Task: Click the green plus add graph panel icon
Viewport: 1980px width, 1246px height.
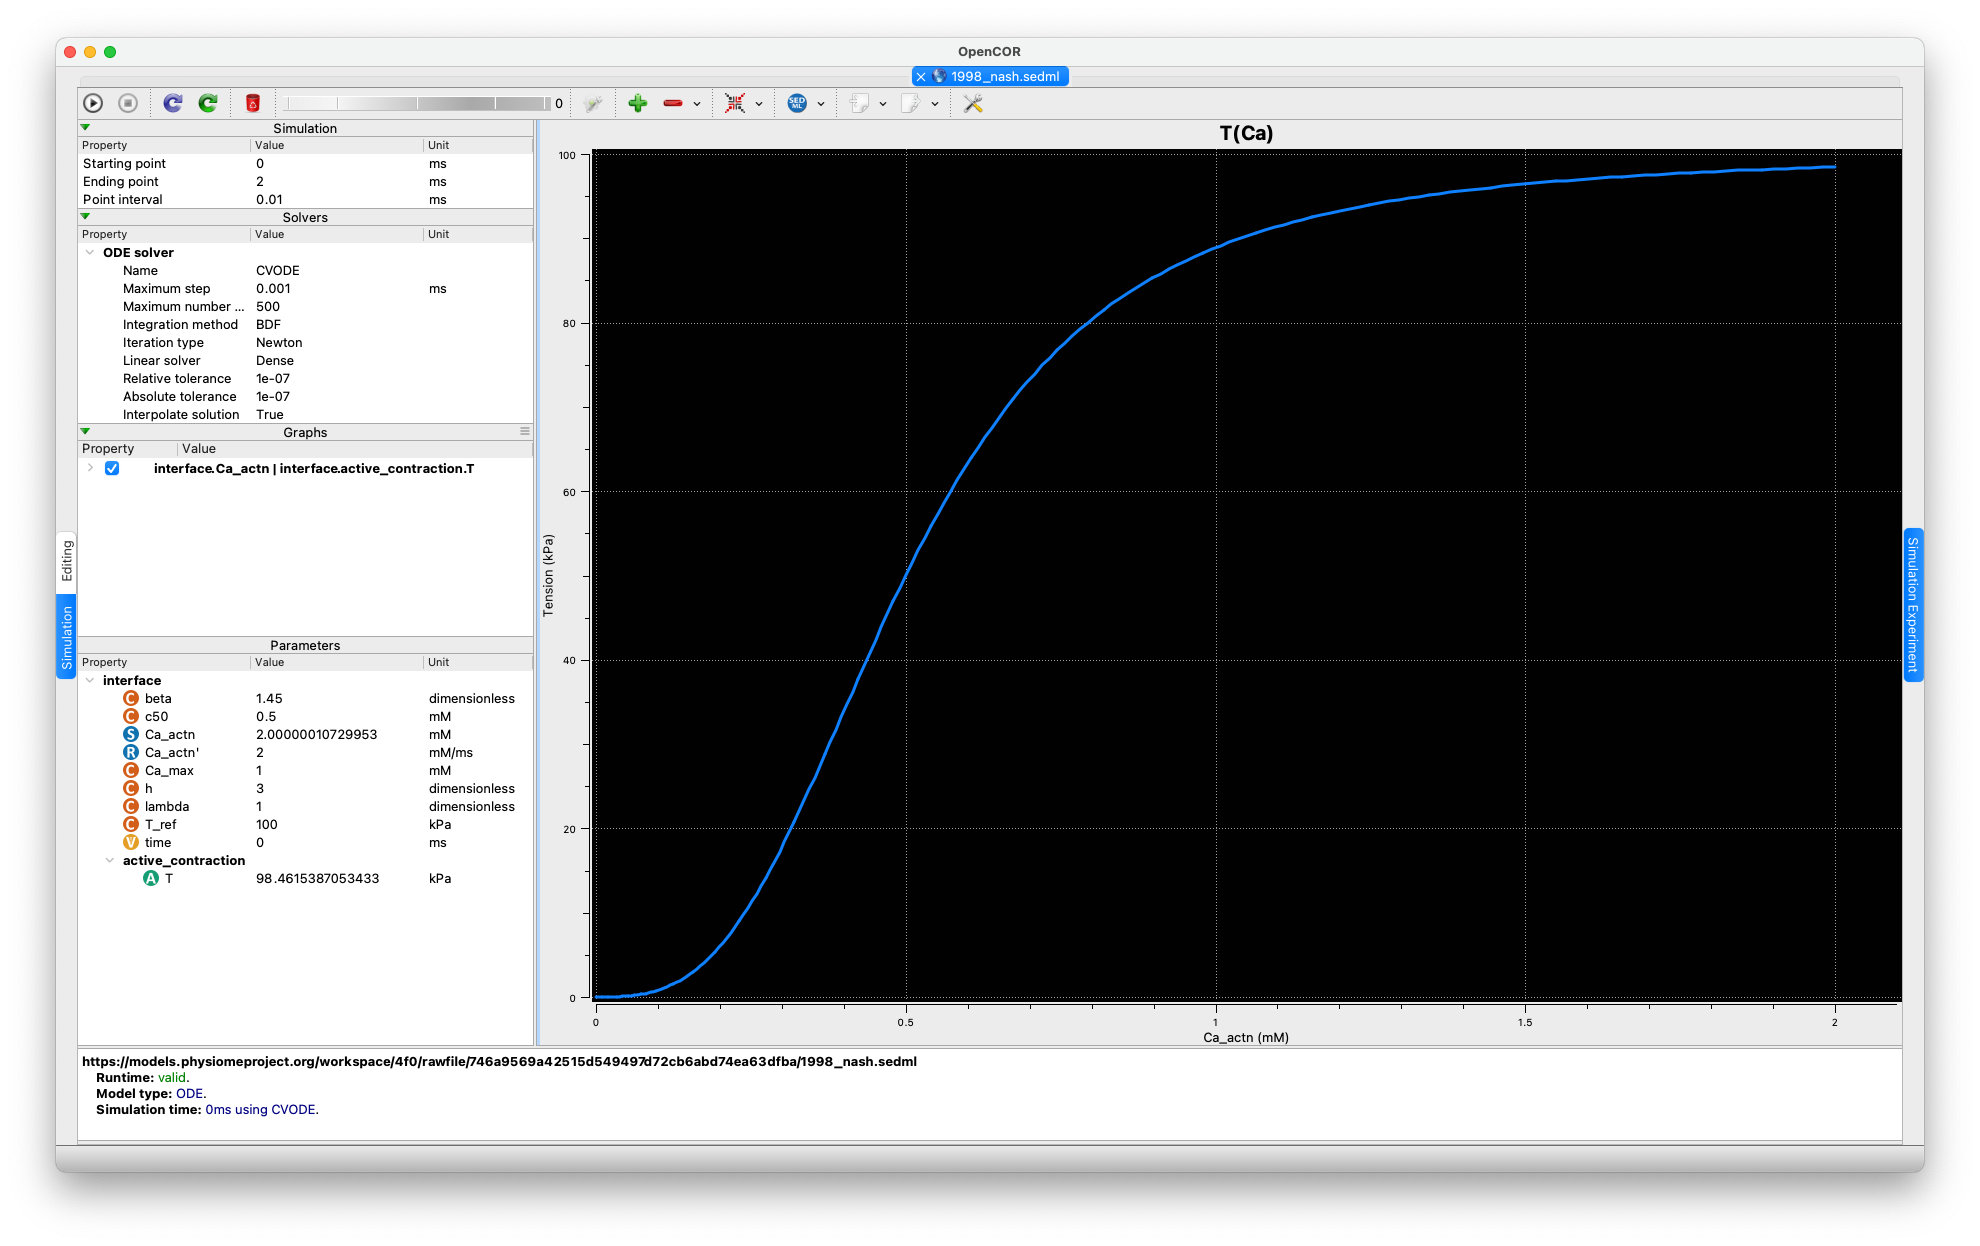Action: click(x=637, y=103)
